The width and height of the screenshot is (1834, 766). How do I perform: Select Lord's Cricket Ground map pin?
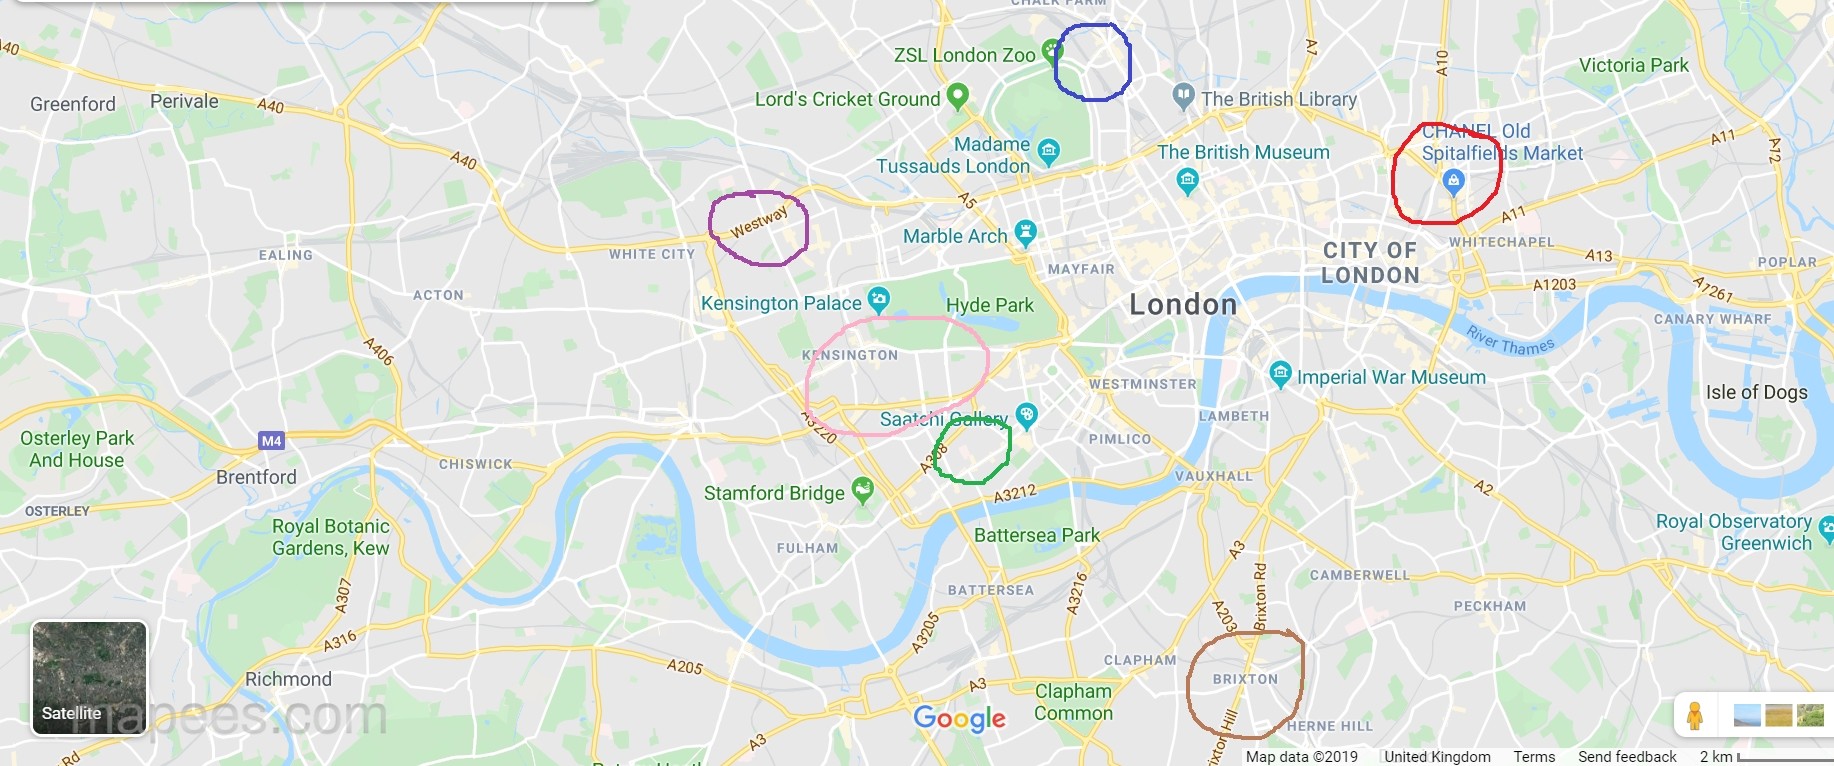[957, 97]
